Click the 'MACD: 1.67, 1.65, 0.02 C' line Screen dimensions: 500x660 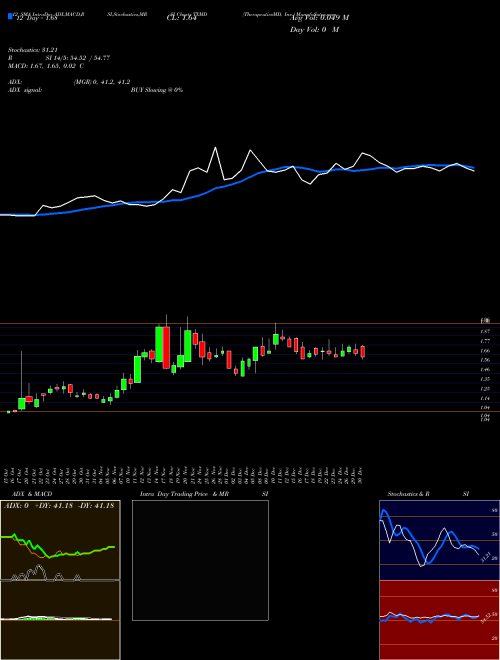point(46,66)
